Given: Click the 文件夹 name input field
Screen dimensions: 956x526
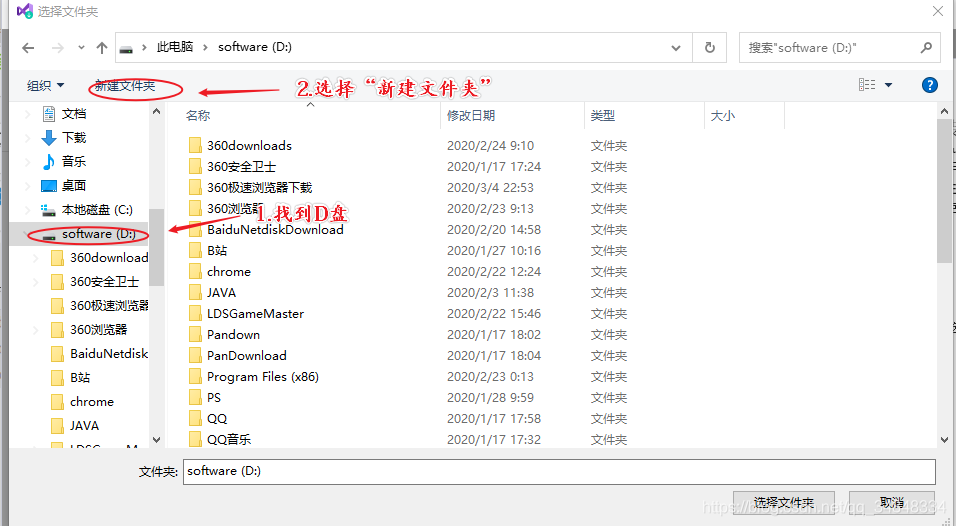Looking at the screenshot, I should [x=559, y=471].
